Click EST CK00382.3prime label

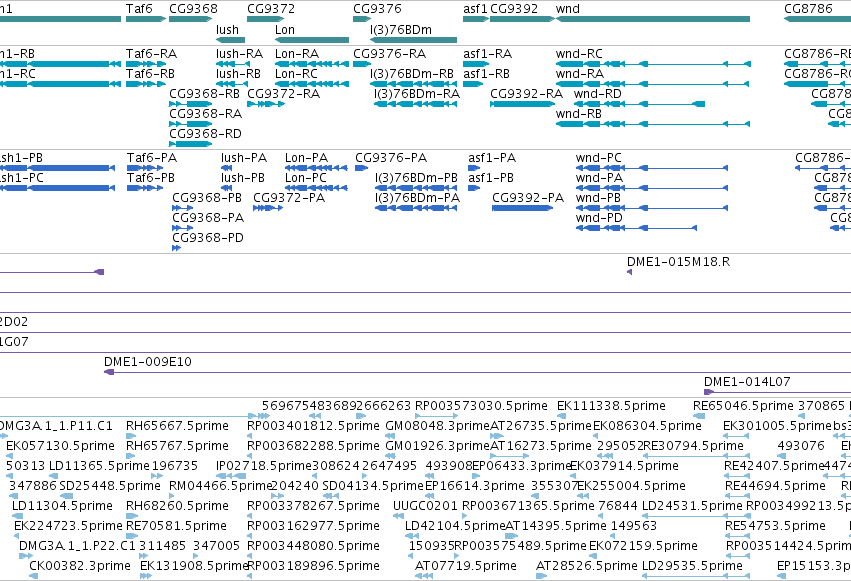[x=80, y=566]
